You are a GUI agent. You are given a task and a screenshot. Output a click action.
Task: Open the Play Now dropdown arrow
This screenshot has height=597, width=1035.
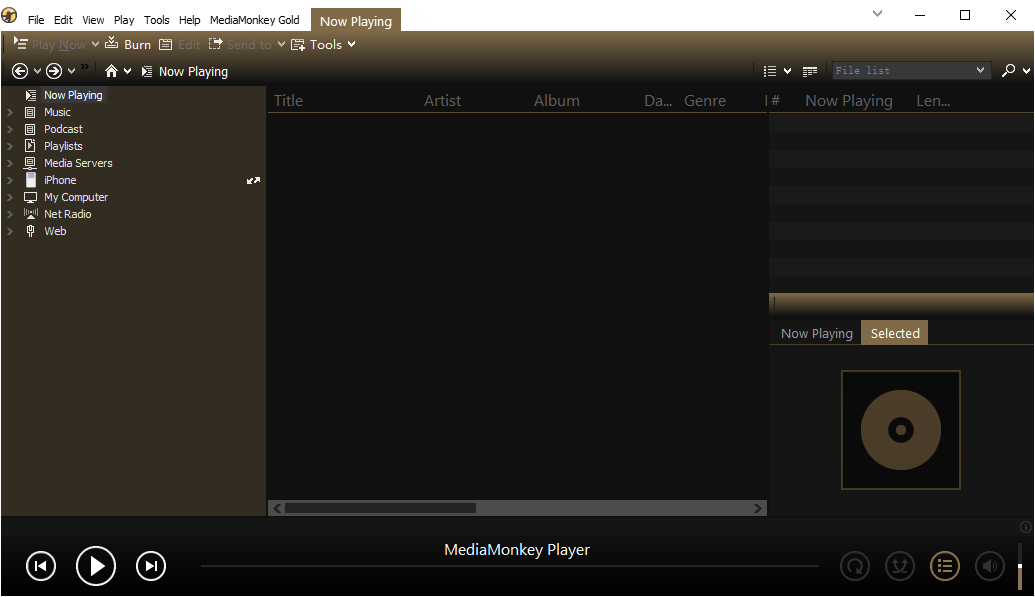[95, 44]
